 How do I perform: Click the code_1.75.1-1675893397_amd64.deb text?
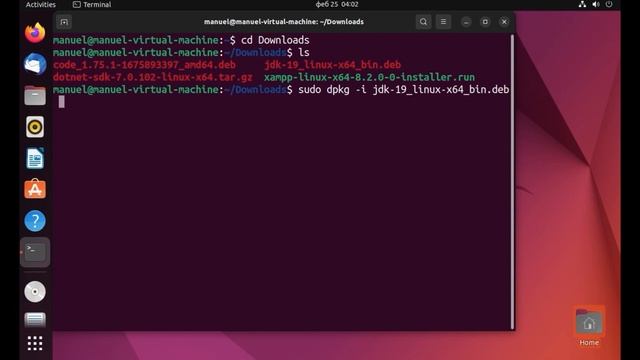pos(144,65)
